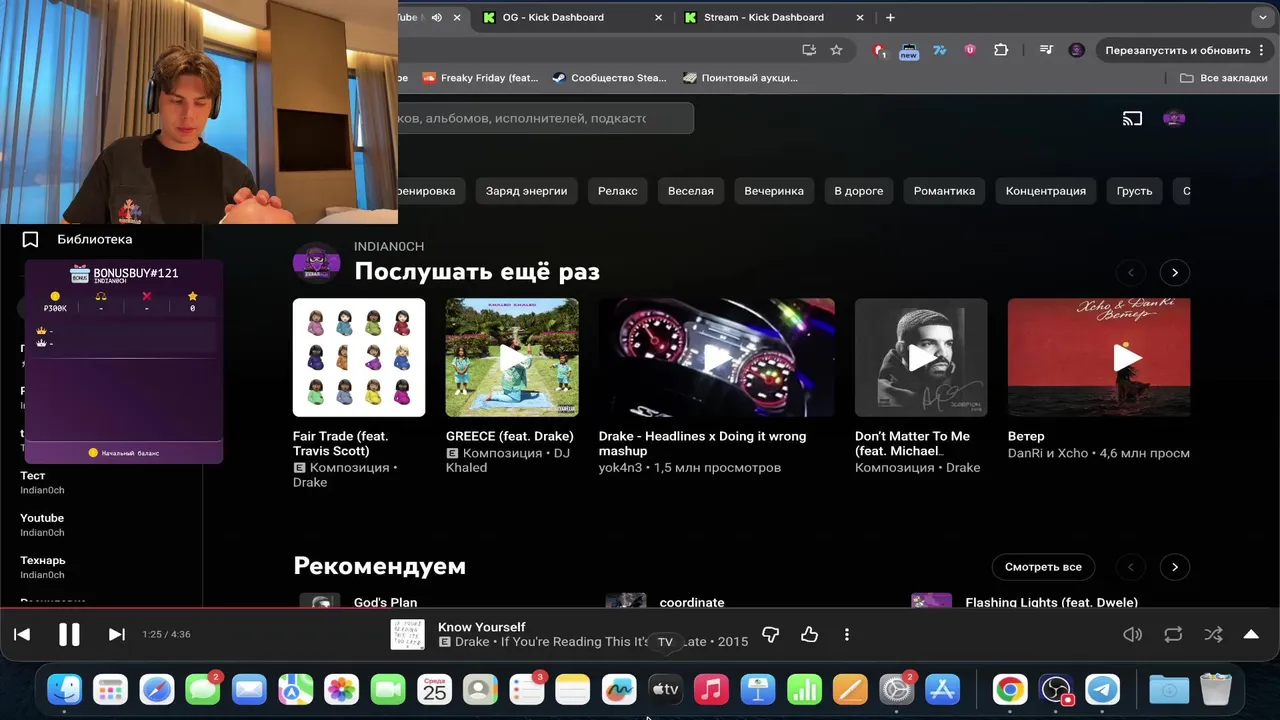The image size is (1280, 720).
Task: Open the Freaky Friday SoundCloud bookmark
Action: [481, 77]
